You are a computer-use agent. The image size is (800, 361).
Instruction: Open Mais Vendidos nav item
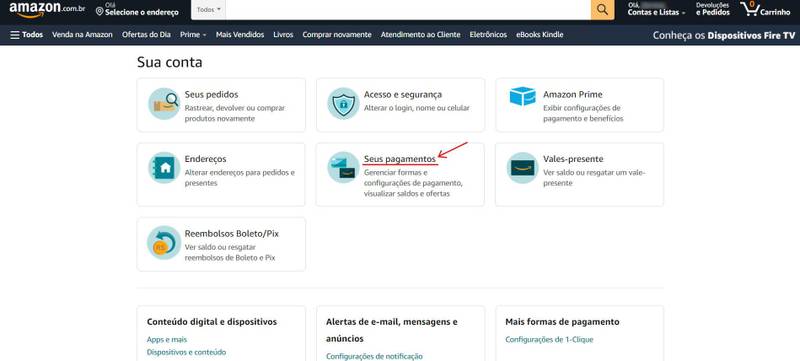tap(240, 35)
